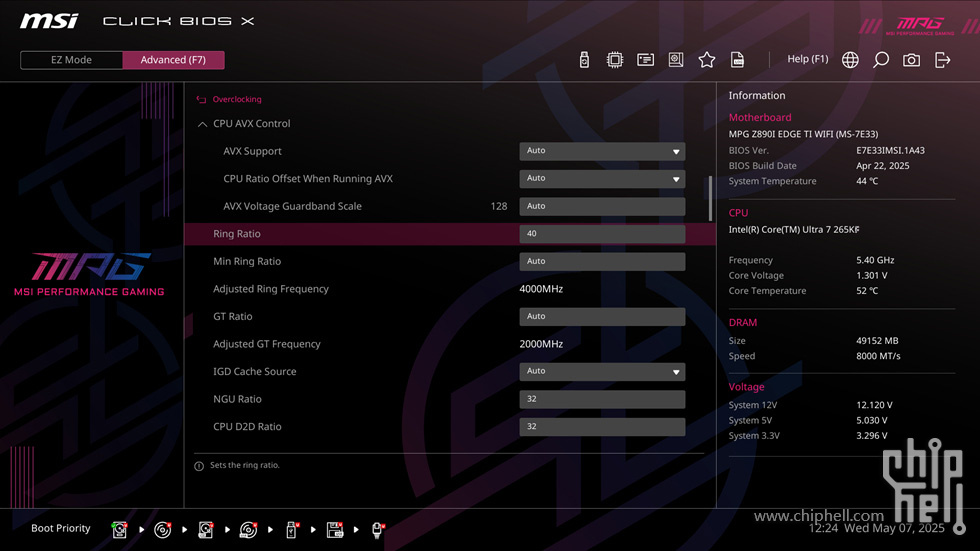The width and height of the screenshot is (980, 551).
Task: Click the GT Ratio field
Action: (602, 317)
